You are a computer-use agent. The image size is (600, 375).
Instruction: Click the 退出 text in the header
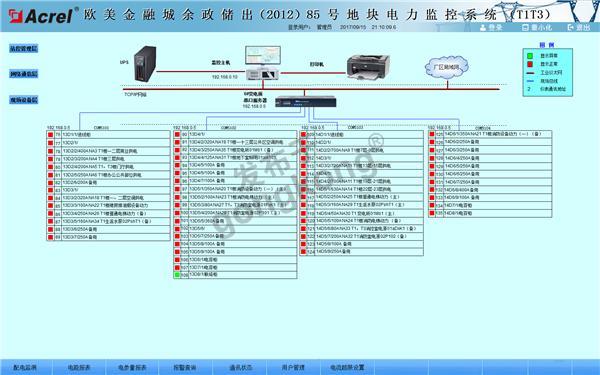(x=583, y=28)
